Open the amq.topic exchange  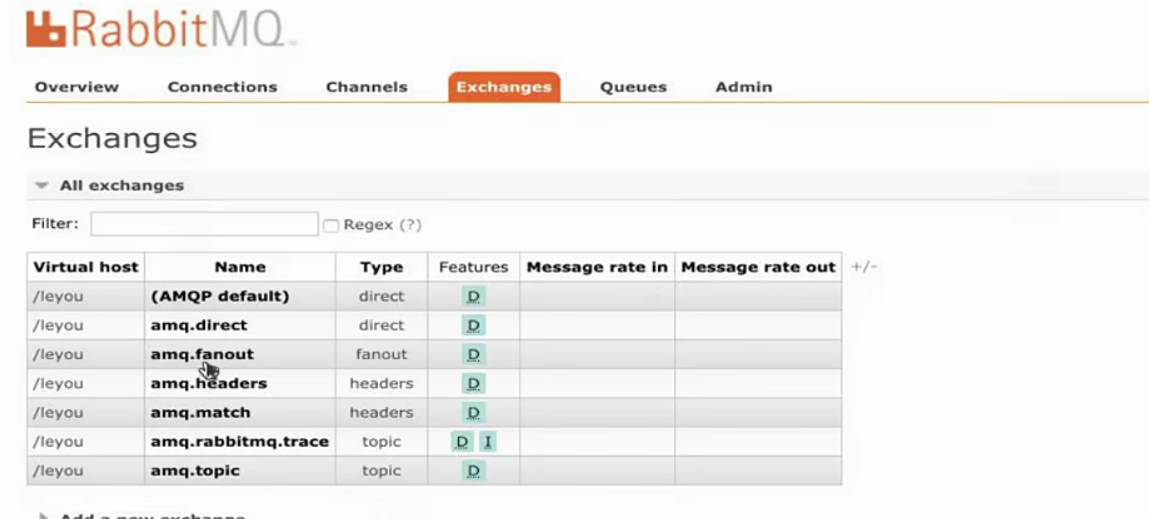click(x=195, y=471)
